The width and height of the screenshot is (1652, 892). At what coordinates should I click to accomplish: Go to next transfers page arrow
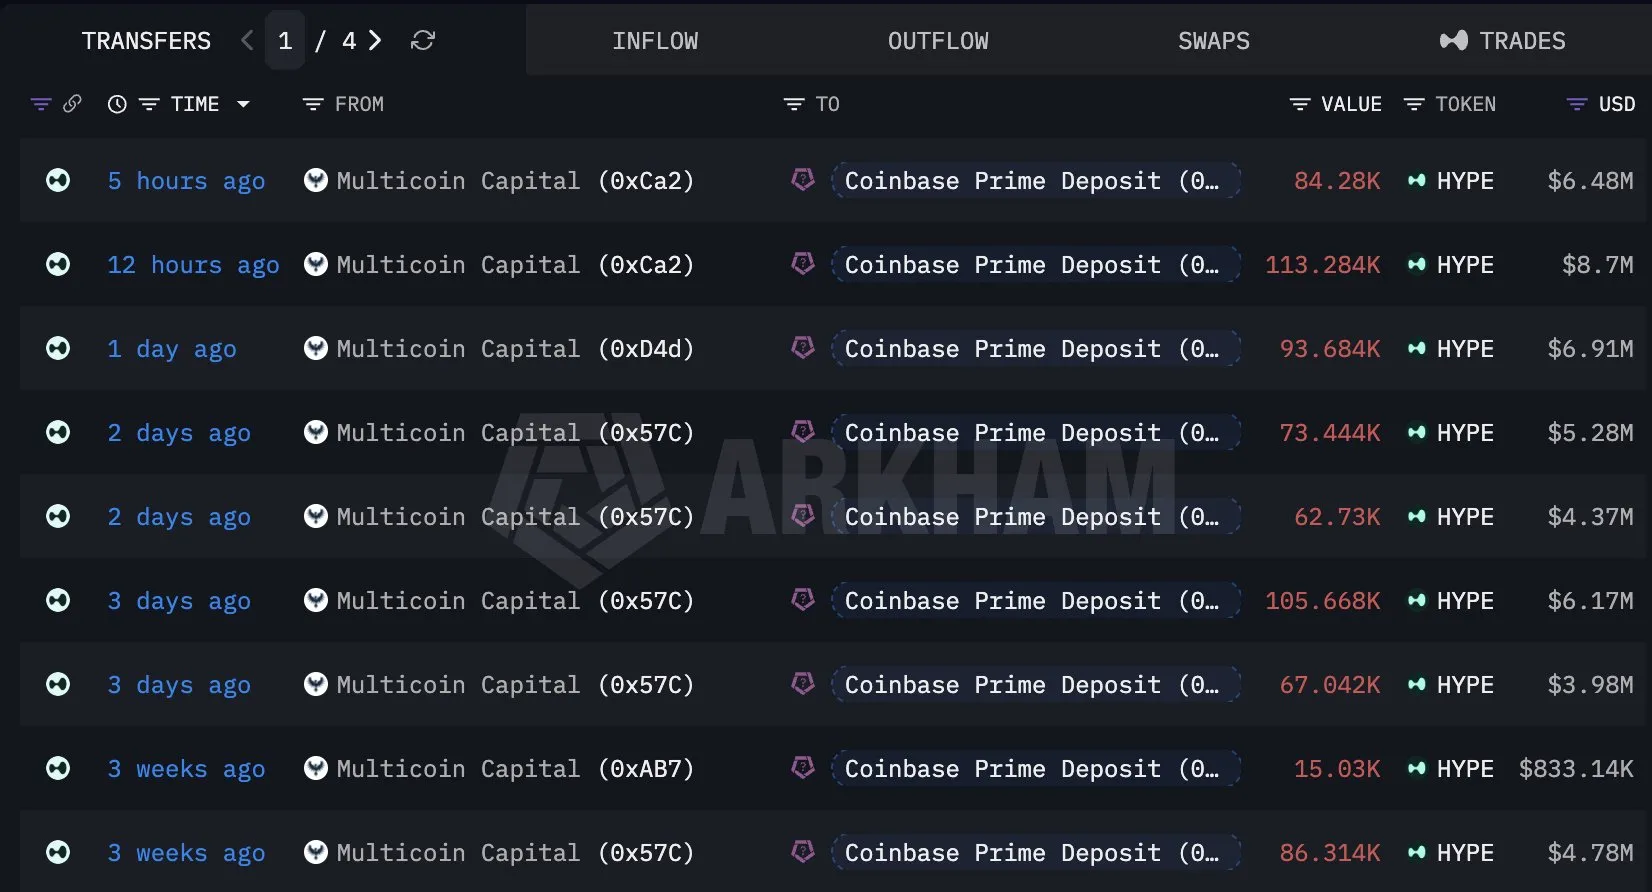[375, 40]
